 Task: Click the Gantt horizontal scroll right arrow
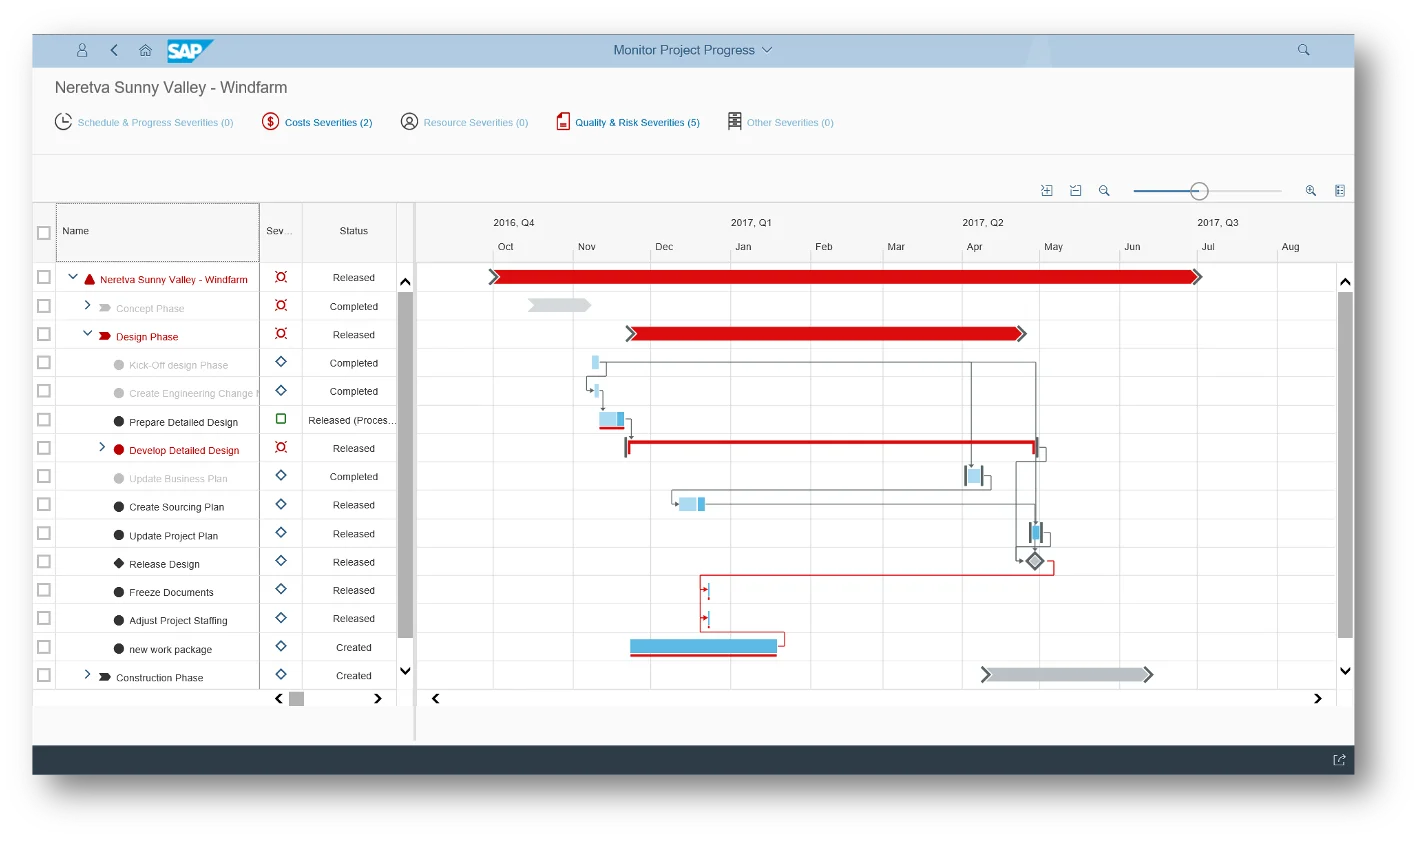[x=1317, y=699]
